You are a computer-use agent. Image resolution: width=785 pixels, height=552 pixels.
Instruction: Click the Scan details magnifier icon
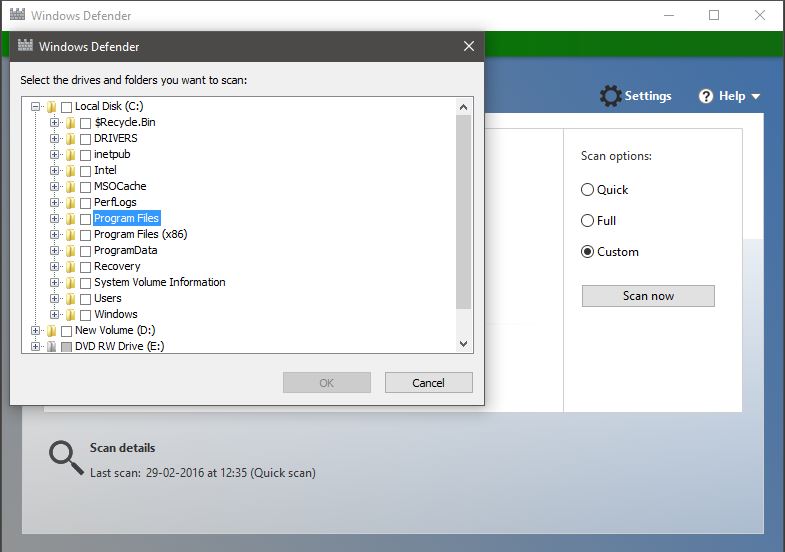click(66, 457)
